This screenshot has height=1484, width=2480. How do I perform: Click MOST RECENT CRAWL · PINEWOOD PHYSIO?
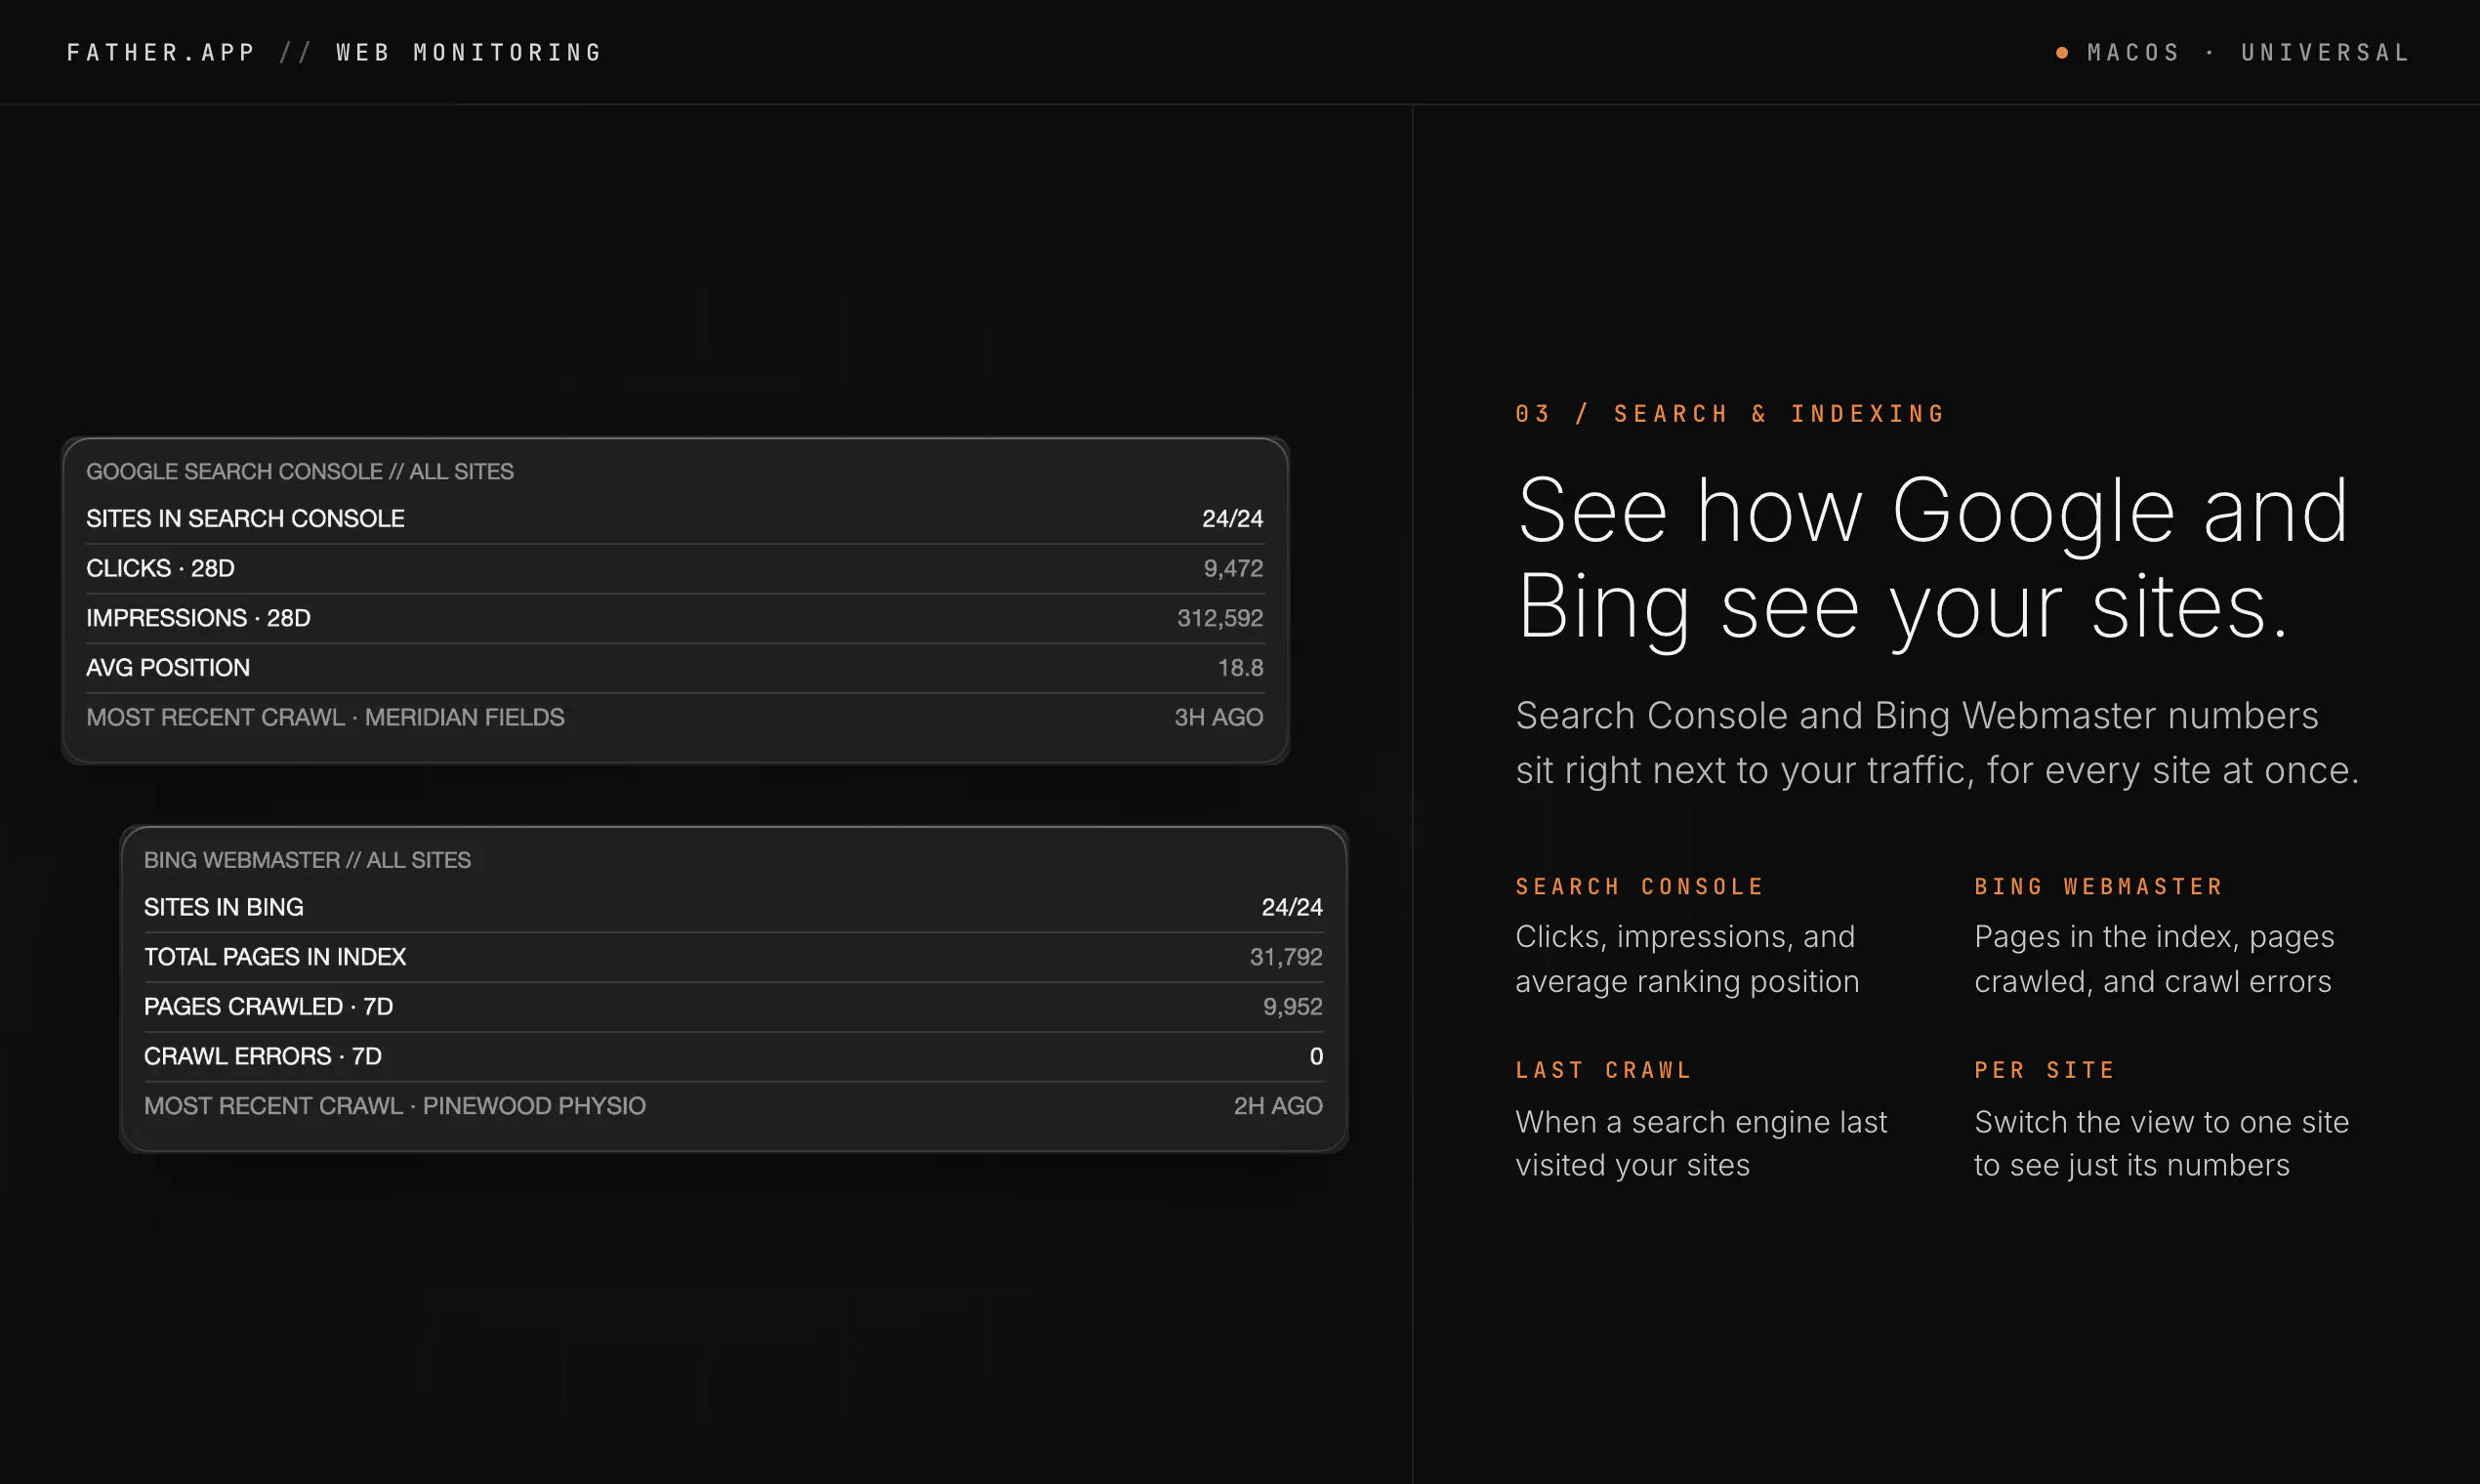(395, 1106)
